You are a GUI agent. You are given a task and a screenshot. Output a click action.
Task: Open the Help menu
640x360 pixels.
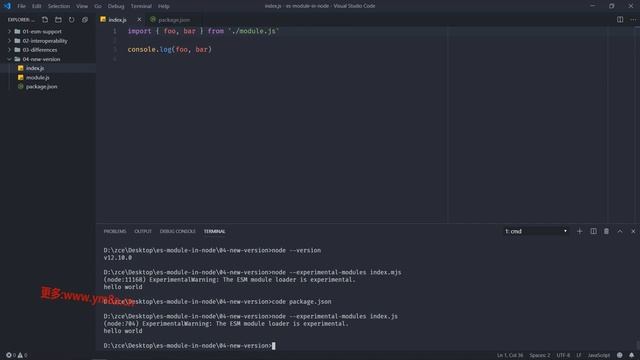click(x=164, y=6)
